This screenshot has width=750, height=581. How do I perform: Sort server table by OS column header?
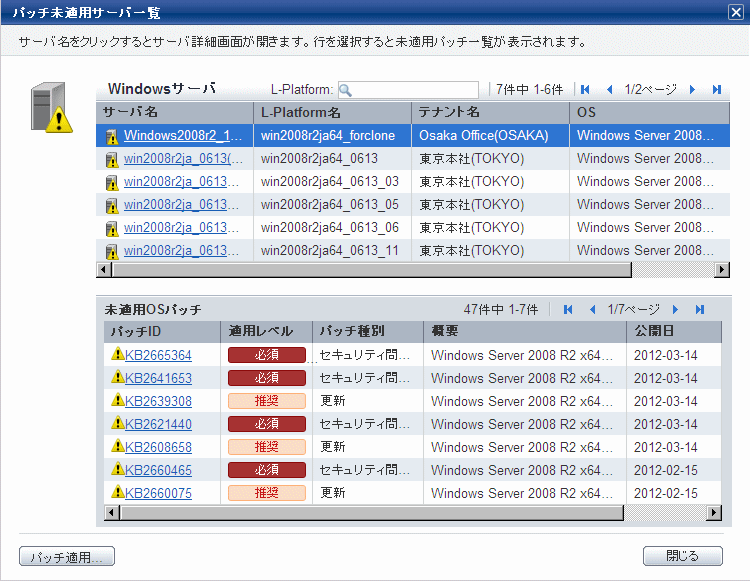pos(650,112)
